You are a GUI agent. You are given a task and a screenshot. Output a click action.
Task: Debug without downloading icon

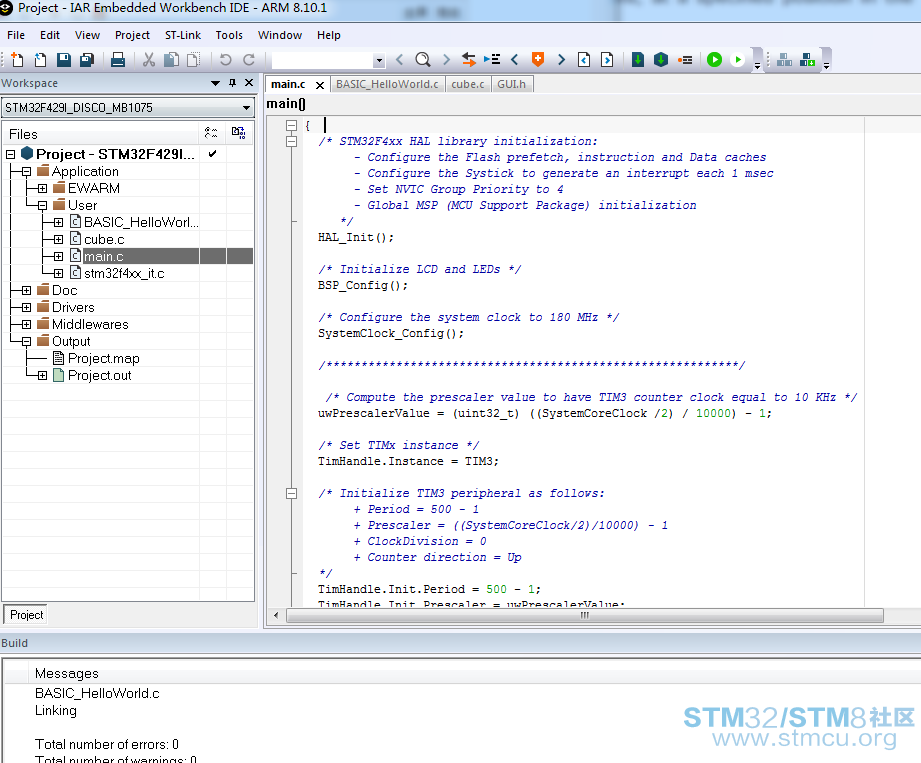tap(738, 60)
